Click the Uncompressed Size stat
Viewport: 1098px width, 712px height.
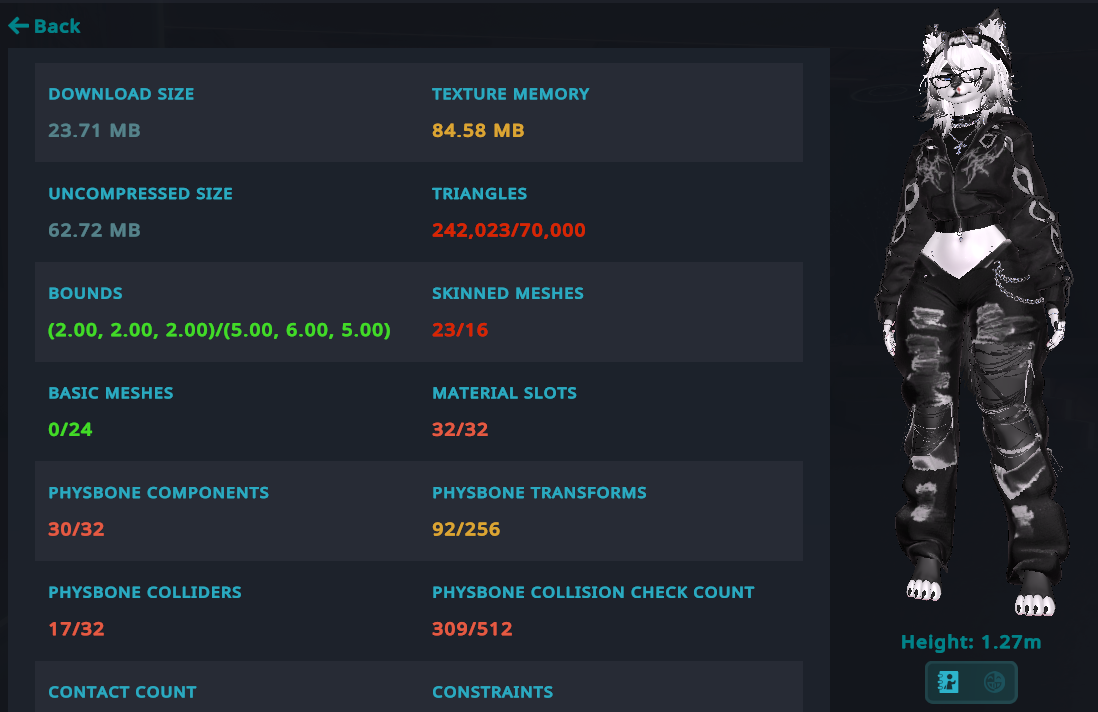click(x=140, y=194)
